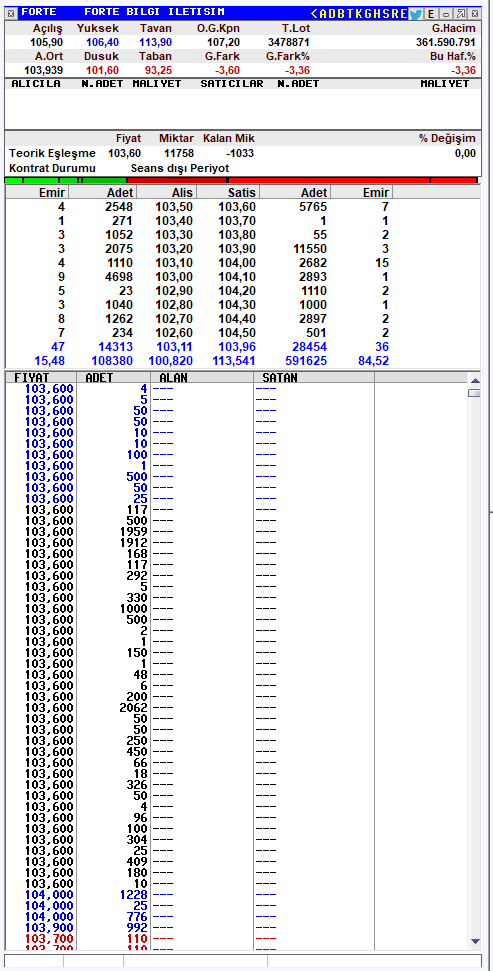
Task: Click the Kalan Mik value -1033
Action: [240, 153]
